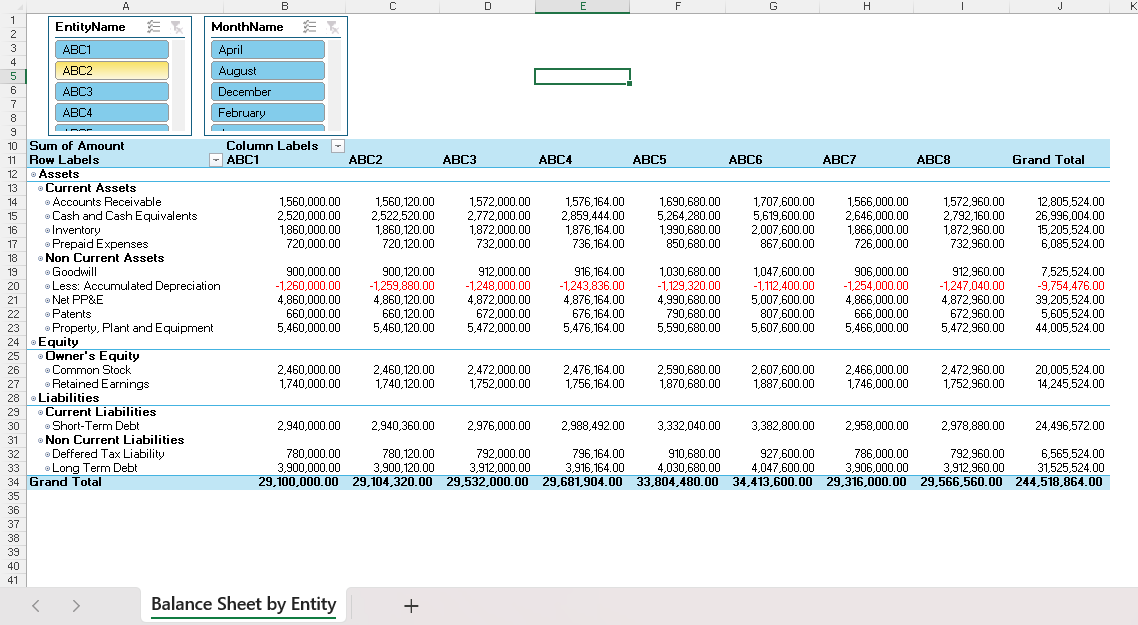Open the Column Labels filter dropdown
The width and height of the screenshot is (1138, 625).
pos(336,146)
